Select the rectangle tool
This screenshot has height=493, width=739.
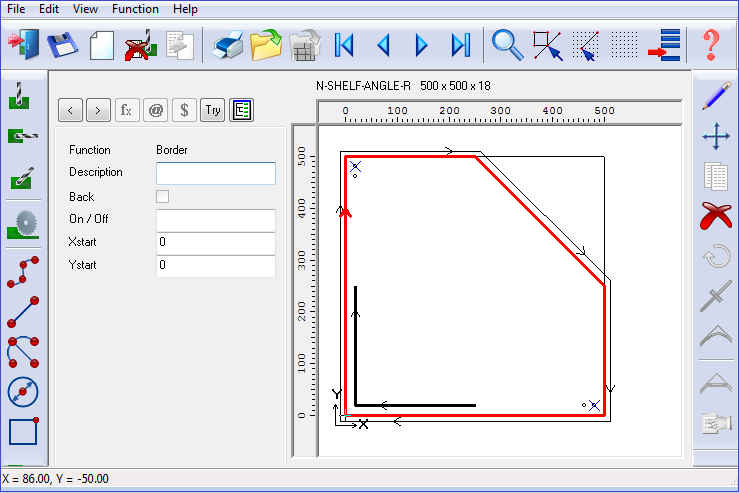pyautogui.click(x=23, y=431)
